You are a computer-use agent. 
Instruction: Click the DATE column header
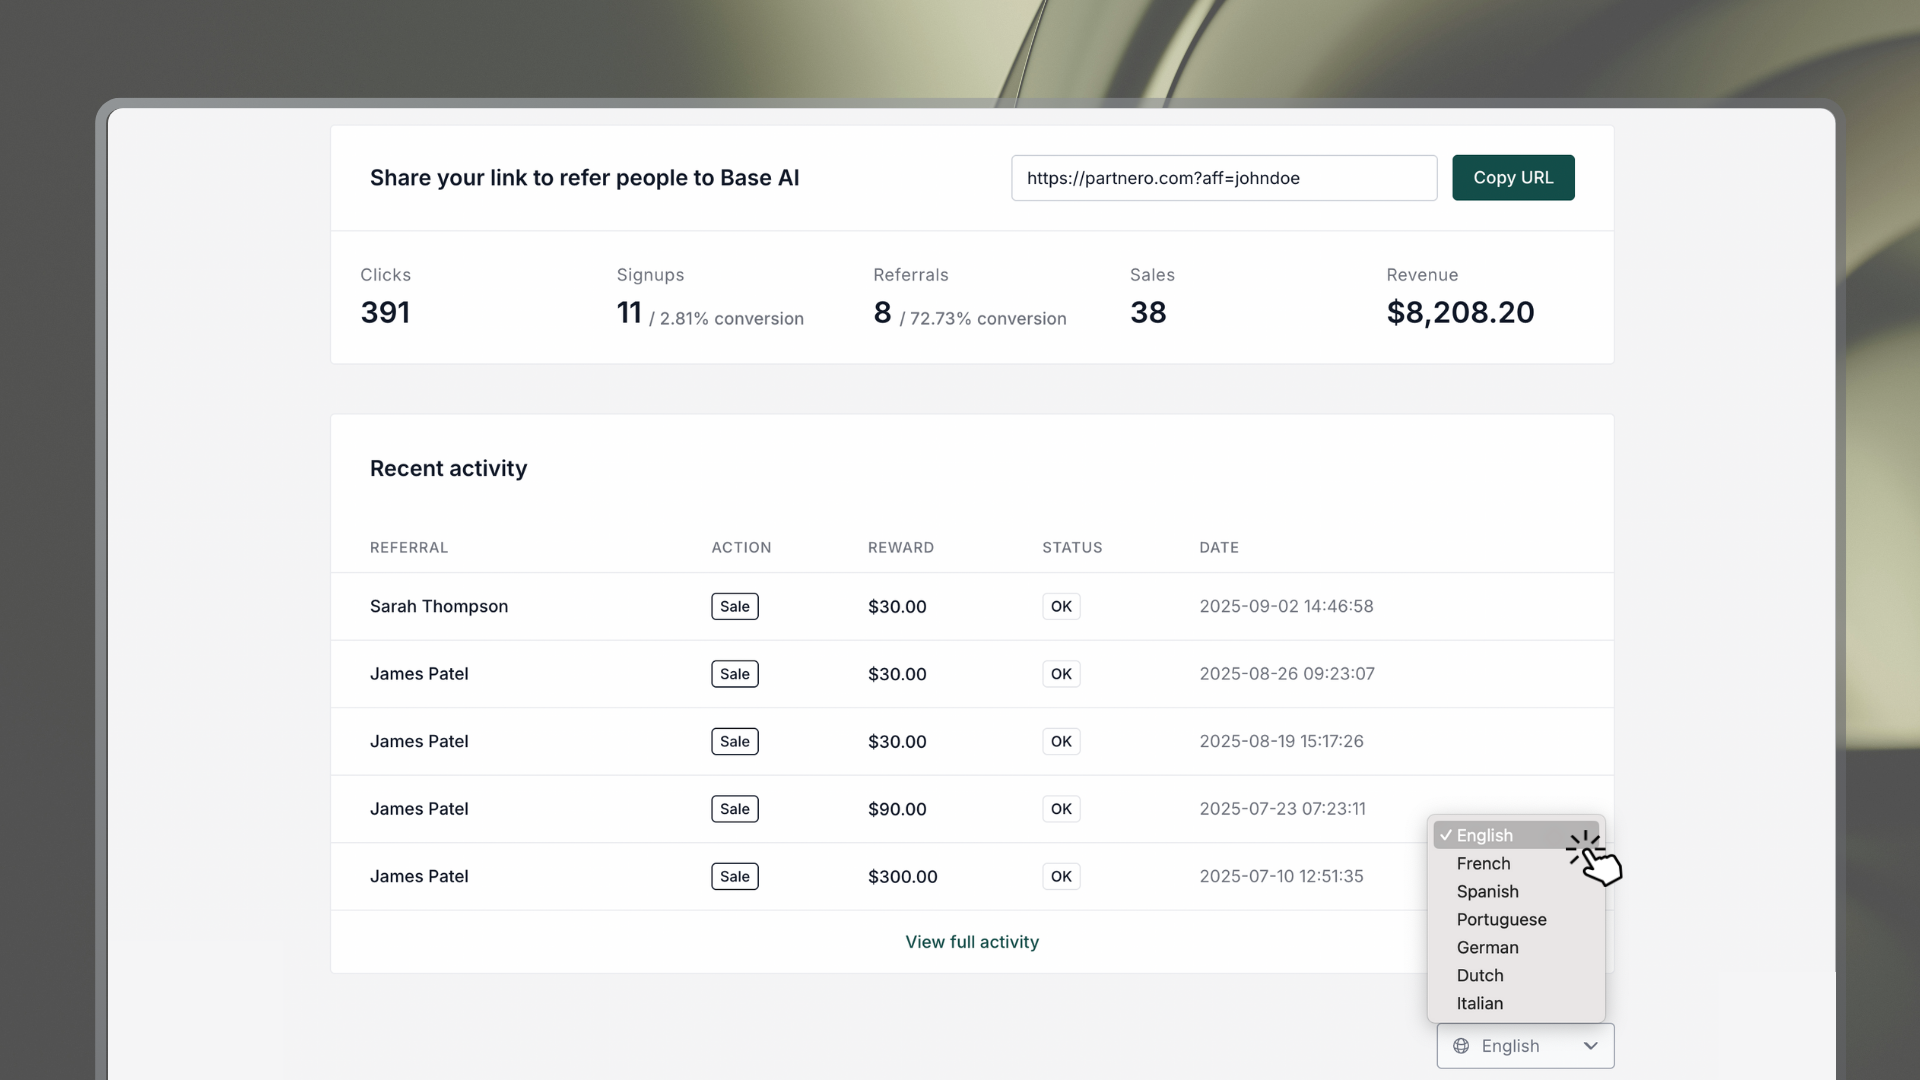tap(1218, 548)
